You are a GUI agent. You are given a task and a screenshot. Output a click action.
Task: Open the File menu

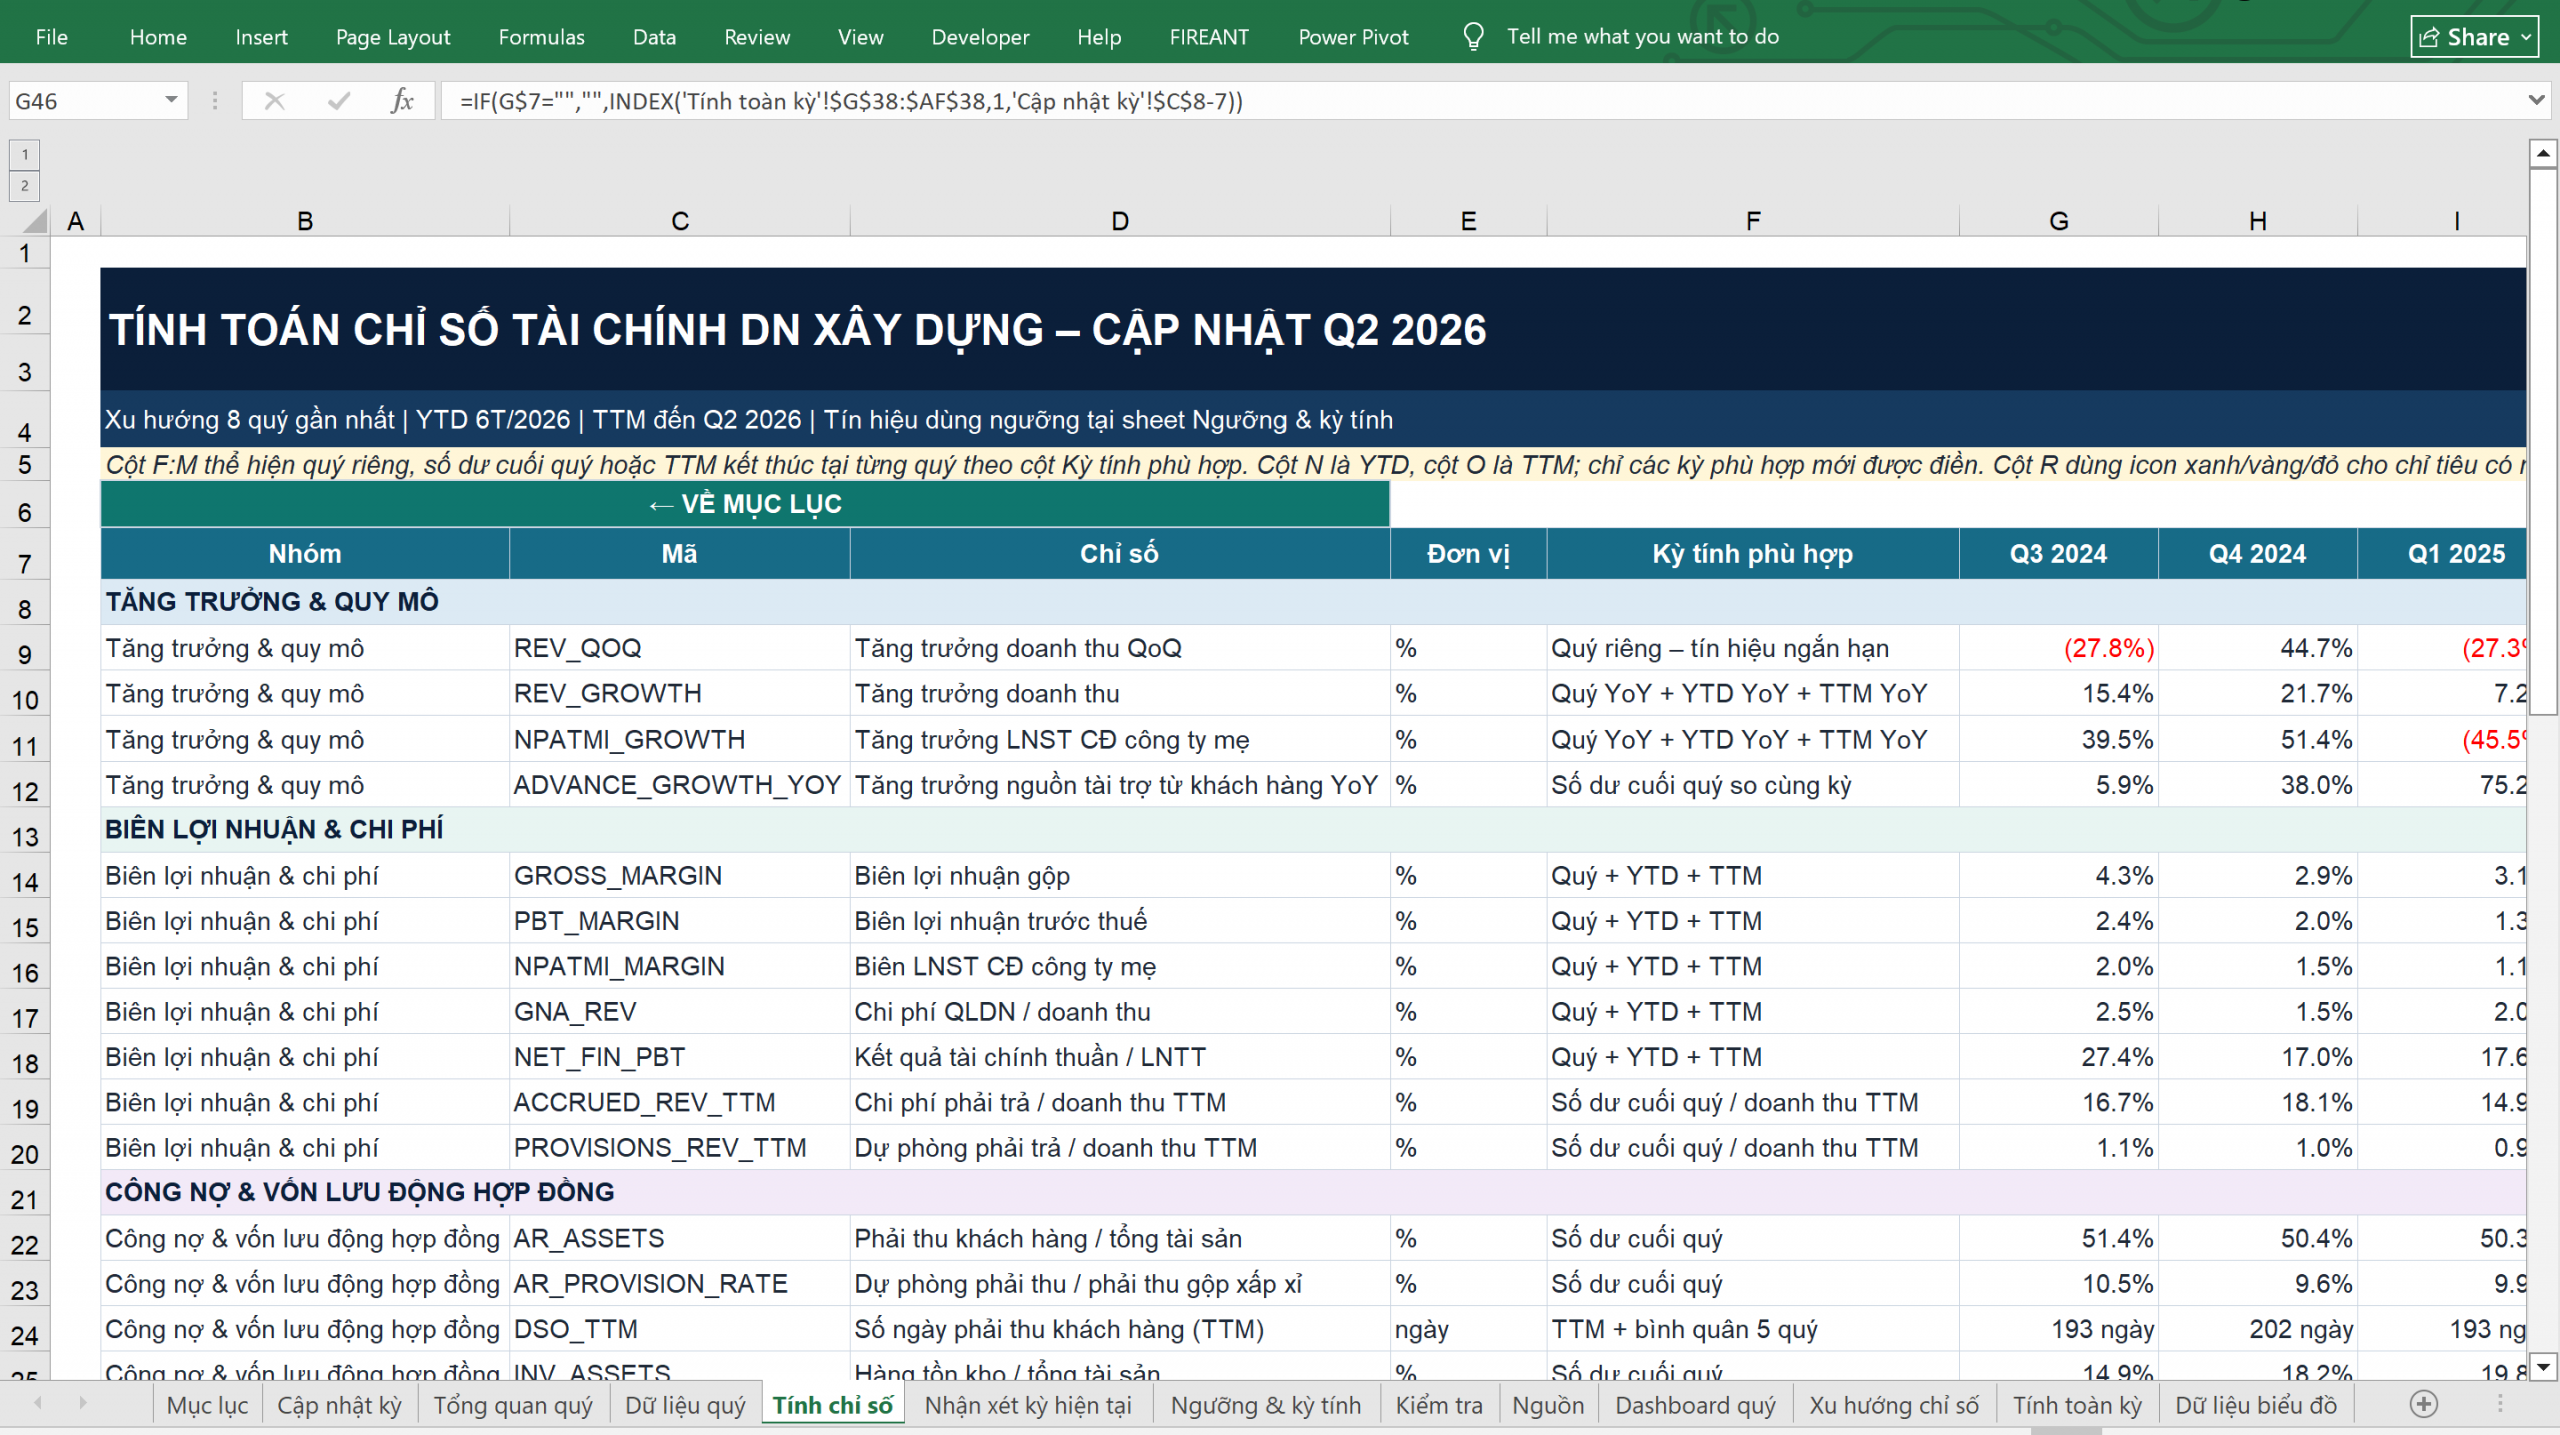point(52,37)
